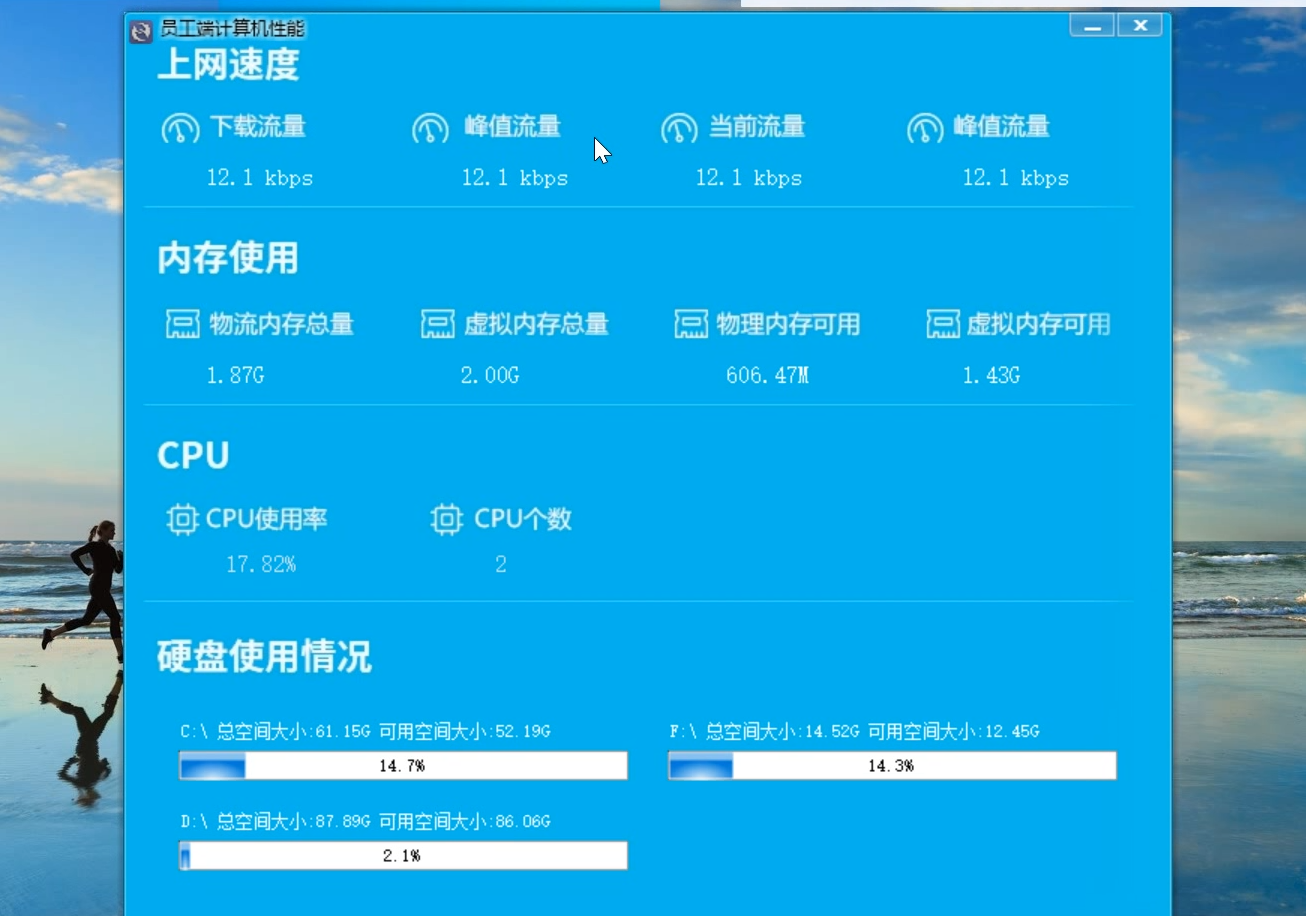Click the 虚拟内存总量 memory icon

point(437,323)
